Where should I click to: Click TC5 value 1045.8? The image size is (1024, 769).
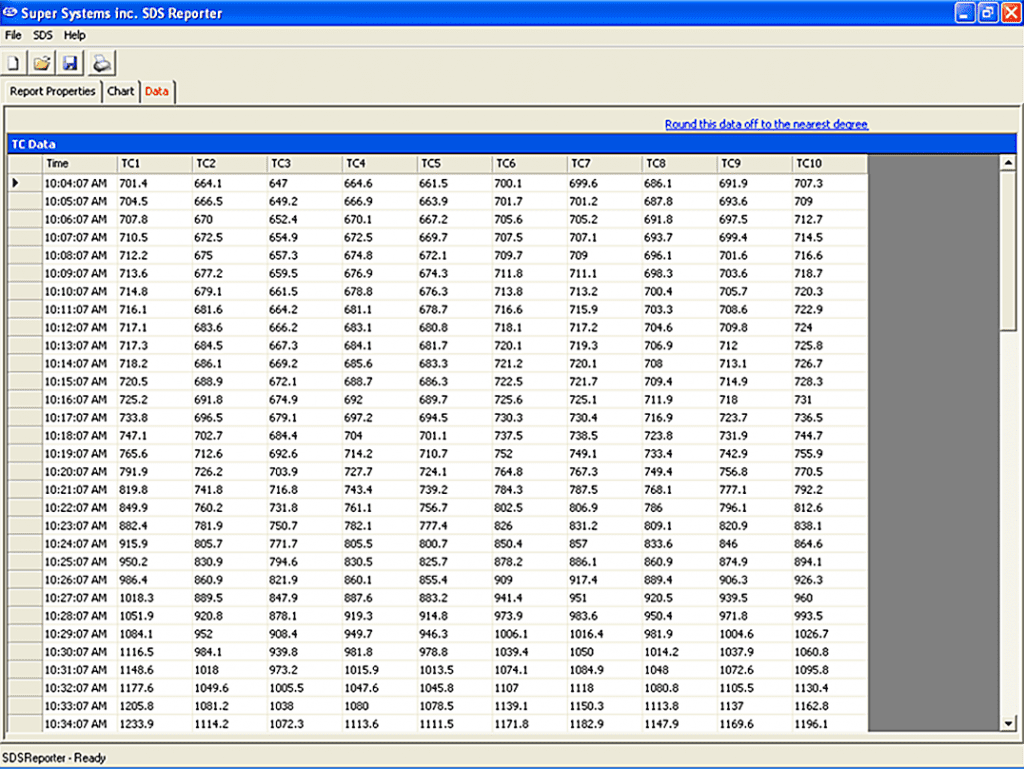[437, 687]
